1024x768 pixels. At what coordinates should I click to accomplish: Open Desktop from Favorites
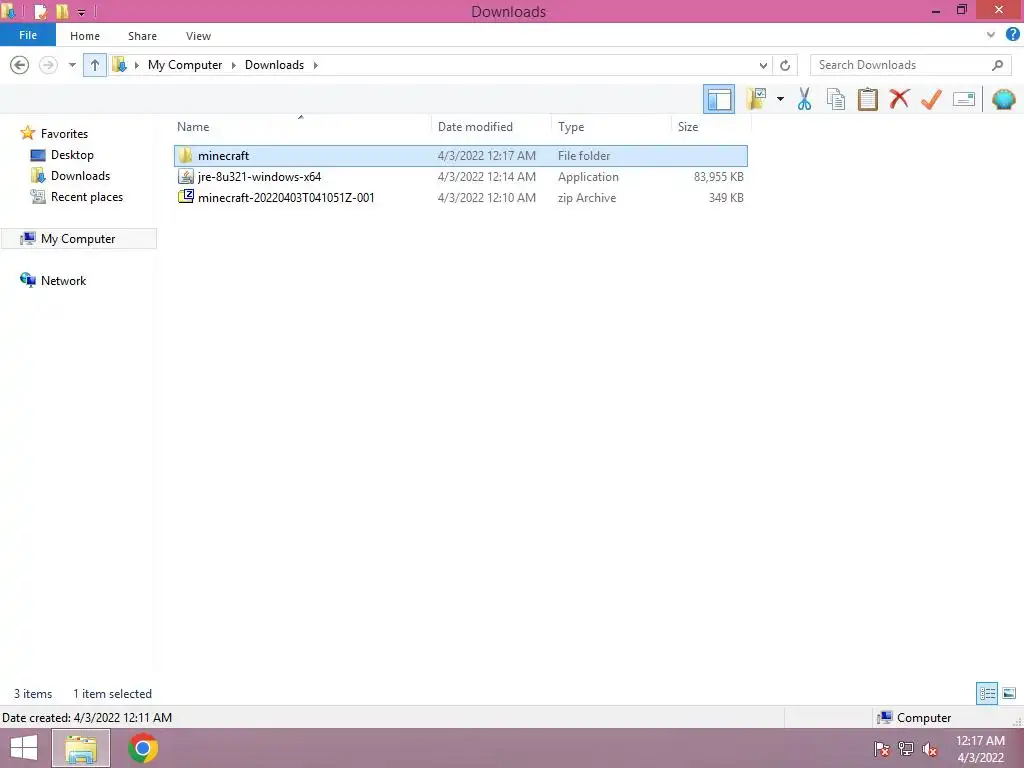[x=72, y=155]
